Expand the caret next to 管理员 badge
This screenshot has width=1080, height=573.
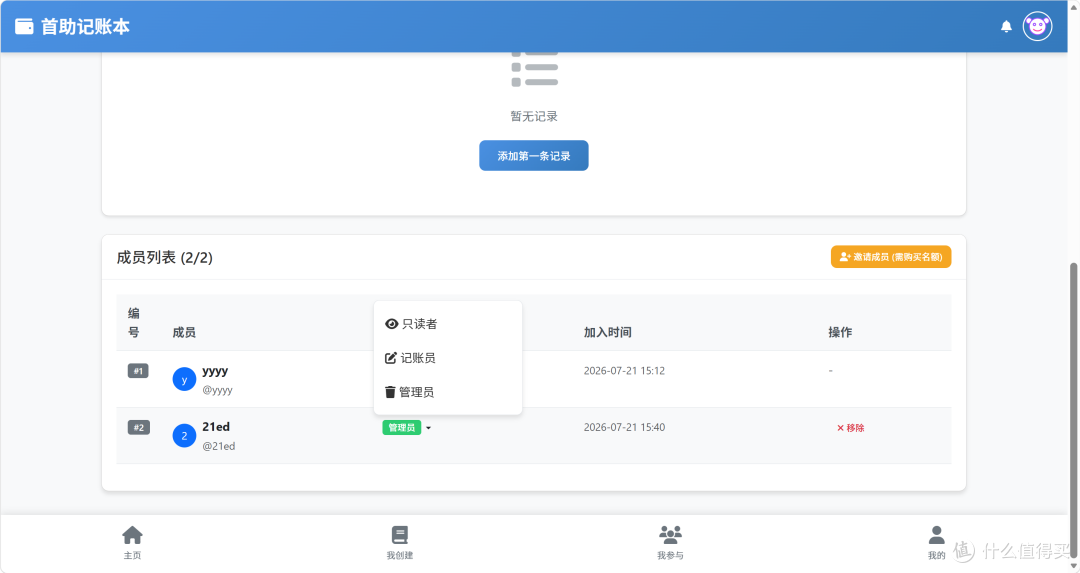click(428, 428)
